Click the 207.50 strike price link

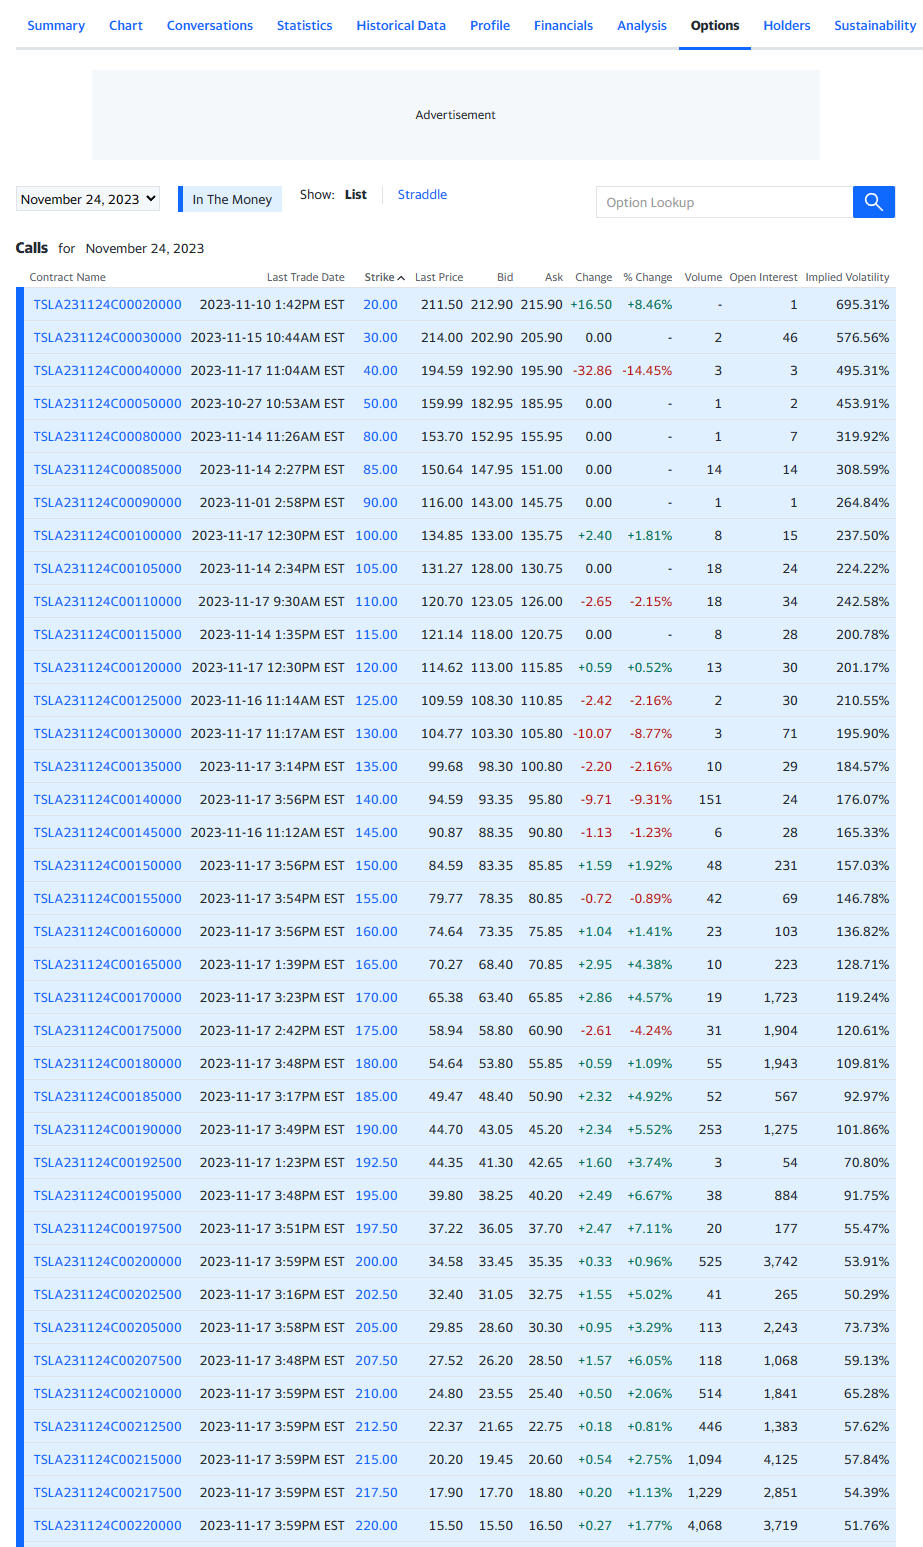point(376,1360)
